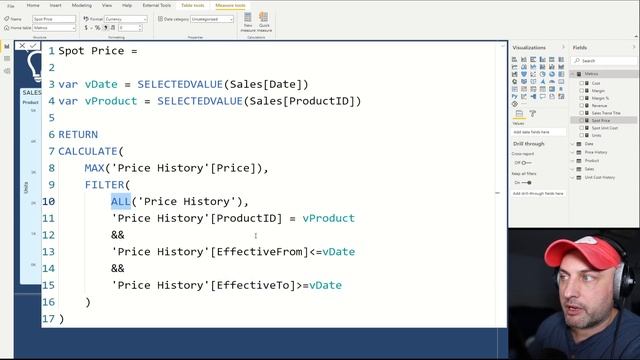Open the External Tools ribbon tab
This screenshot has height=360, width=640.
(x=157, y=6)
